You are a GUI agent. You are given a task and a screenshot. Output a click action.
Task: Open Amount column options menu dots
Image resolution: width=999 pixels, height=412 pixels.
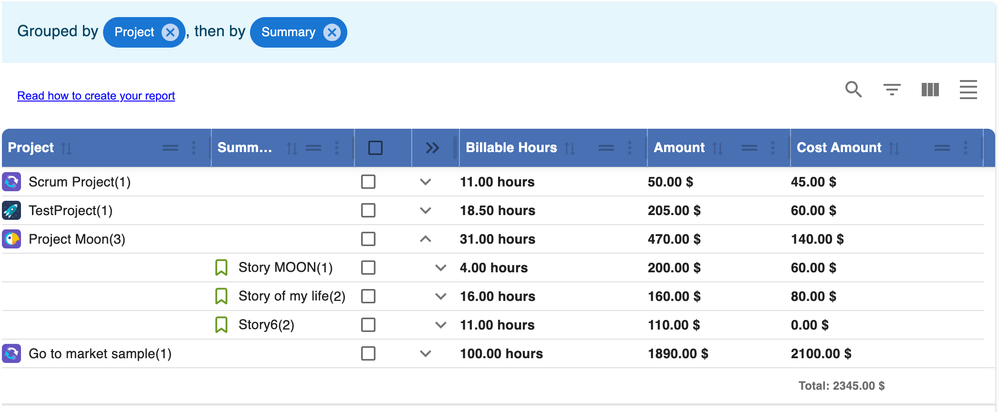(x=772, y=148)
